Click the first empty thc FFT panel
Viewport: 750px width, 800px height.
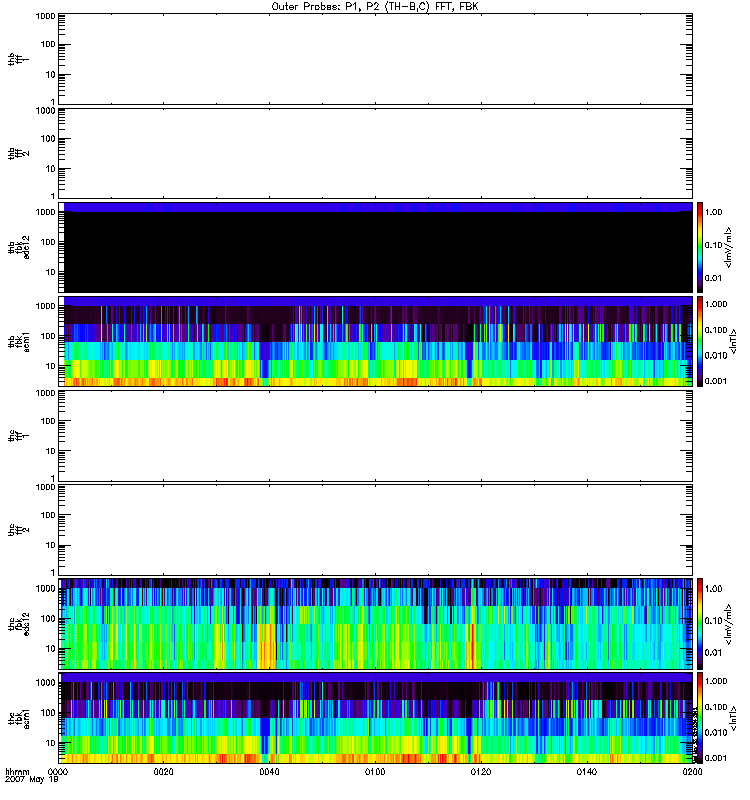(375, 435)
